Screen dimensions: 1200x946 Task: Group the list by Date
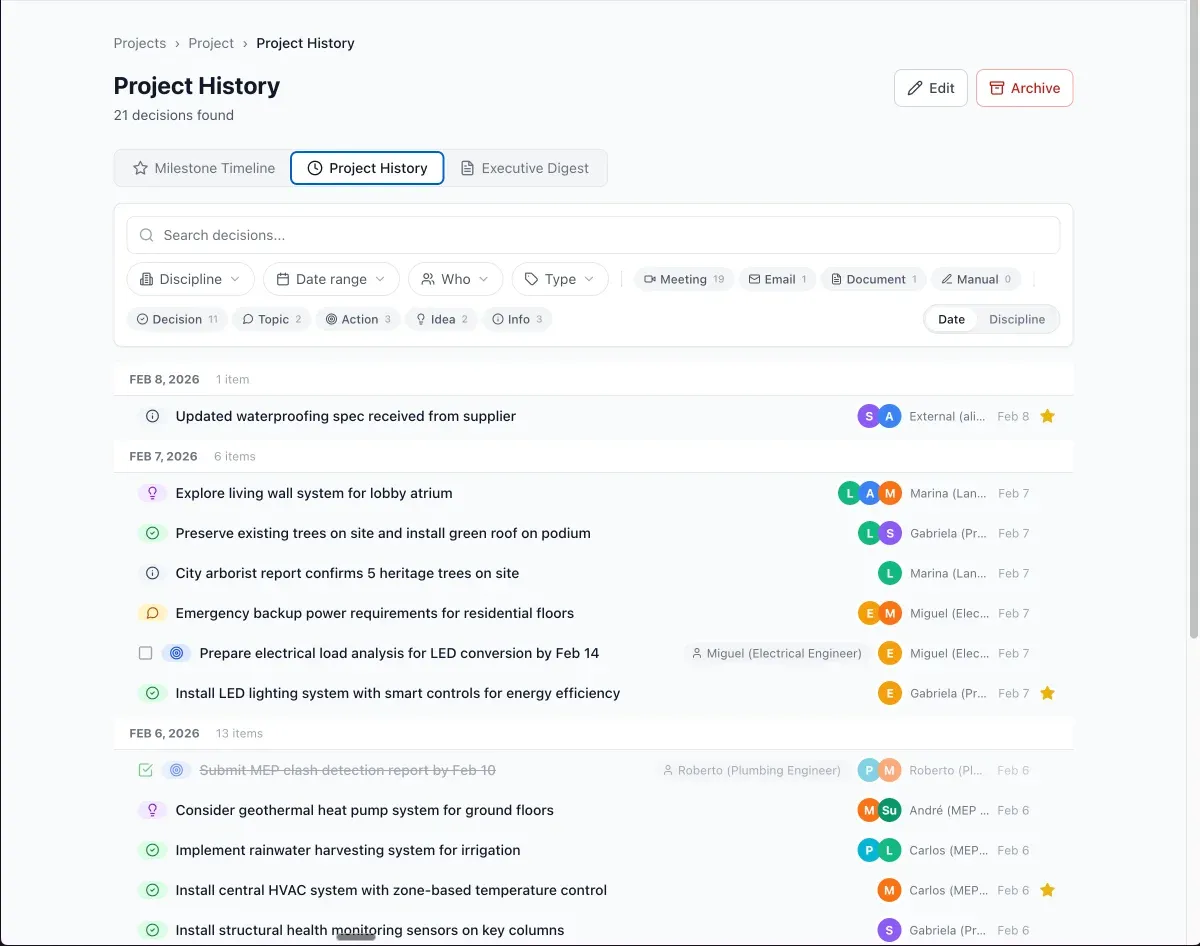(951, 319)
